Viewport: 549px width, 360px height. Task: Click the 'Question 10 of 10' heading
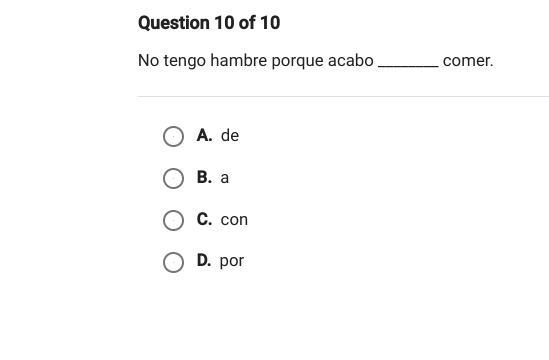(x=209, y=23)
